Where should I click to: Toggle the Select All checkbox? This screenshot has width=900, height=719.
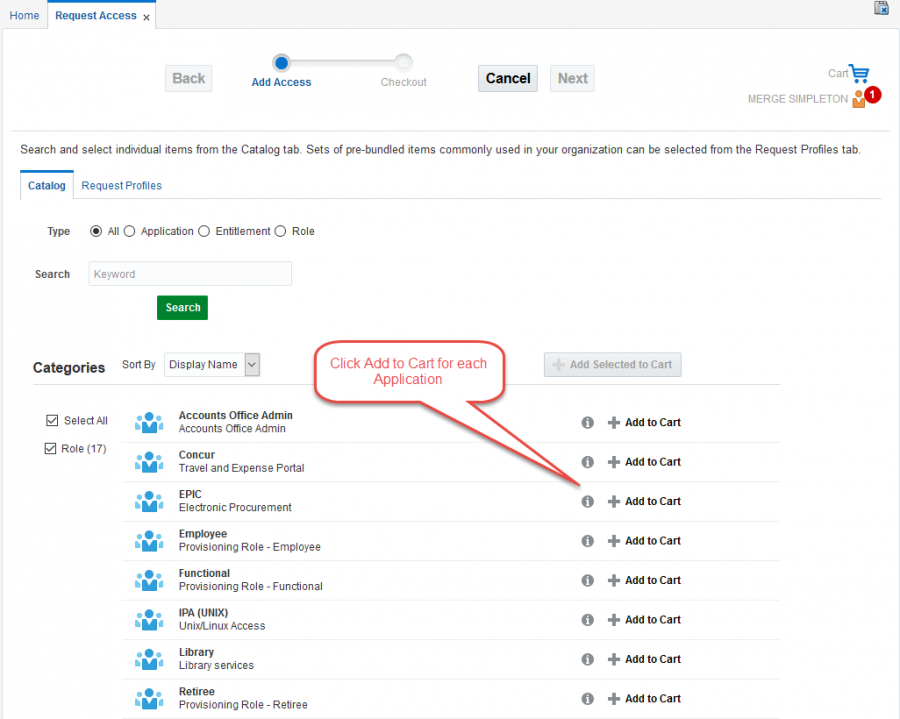tap(52, 421)
